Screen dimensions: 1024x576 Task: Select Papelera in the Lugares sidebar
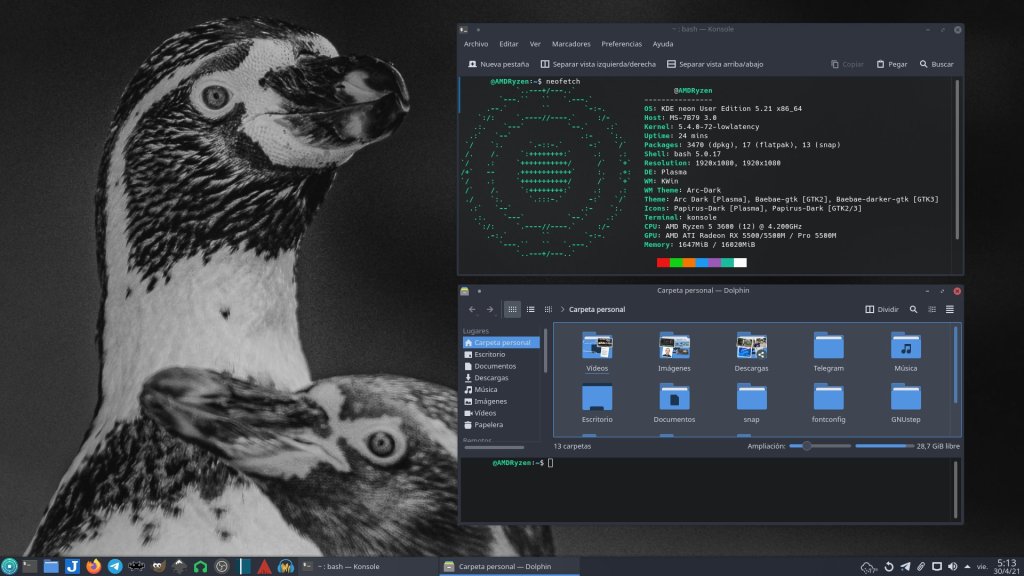tap(488, 424)
